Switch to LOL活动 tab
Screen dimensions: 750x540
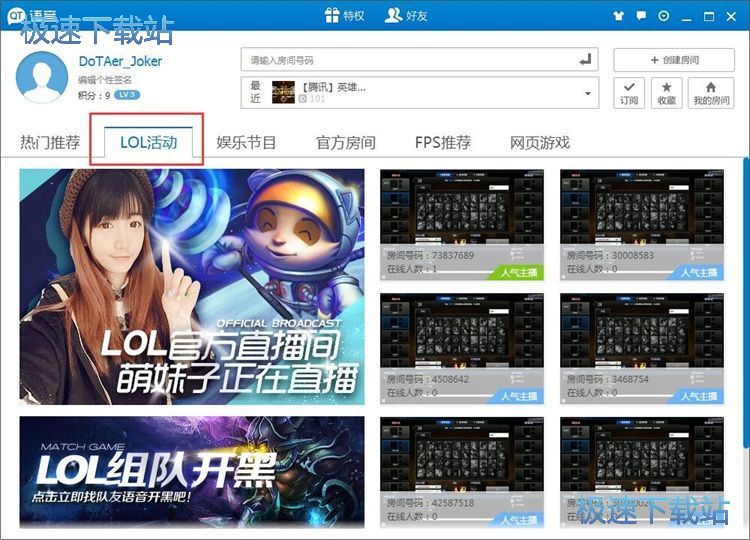coord(148,143)
